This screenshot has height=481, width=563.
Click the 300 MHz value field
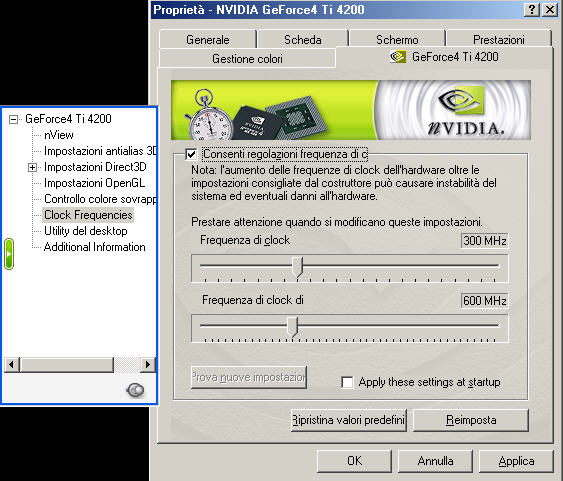(x=484, y=240)
